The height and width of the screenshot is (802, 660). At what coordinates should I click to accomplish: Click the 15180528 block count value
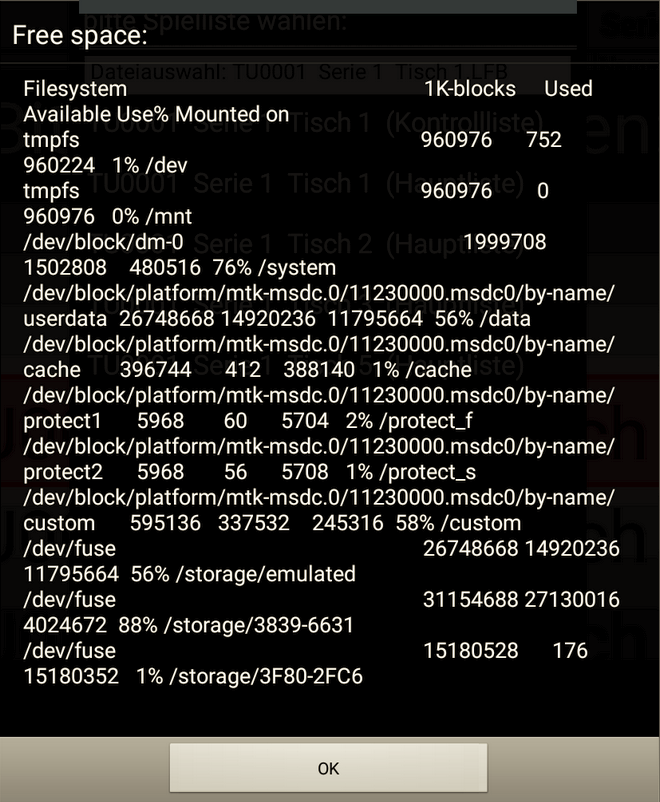click(x=470, y=651)
